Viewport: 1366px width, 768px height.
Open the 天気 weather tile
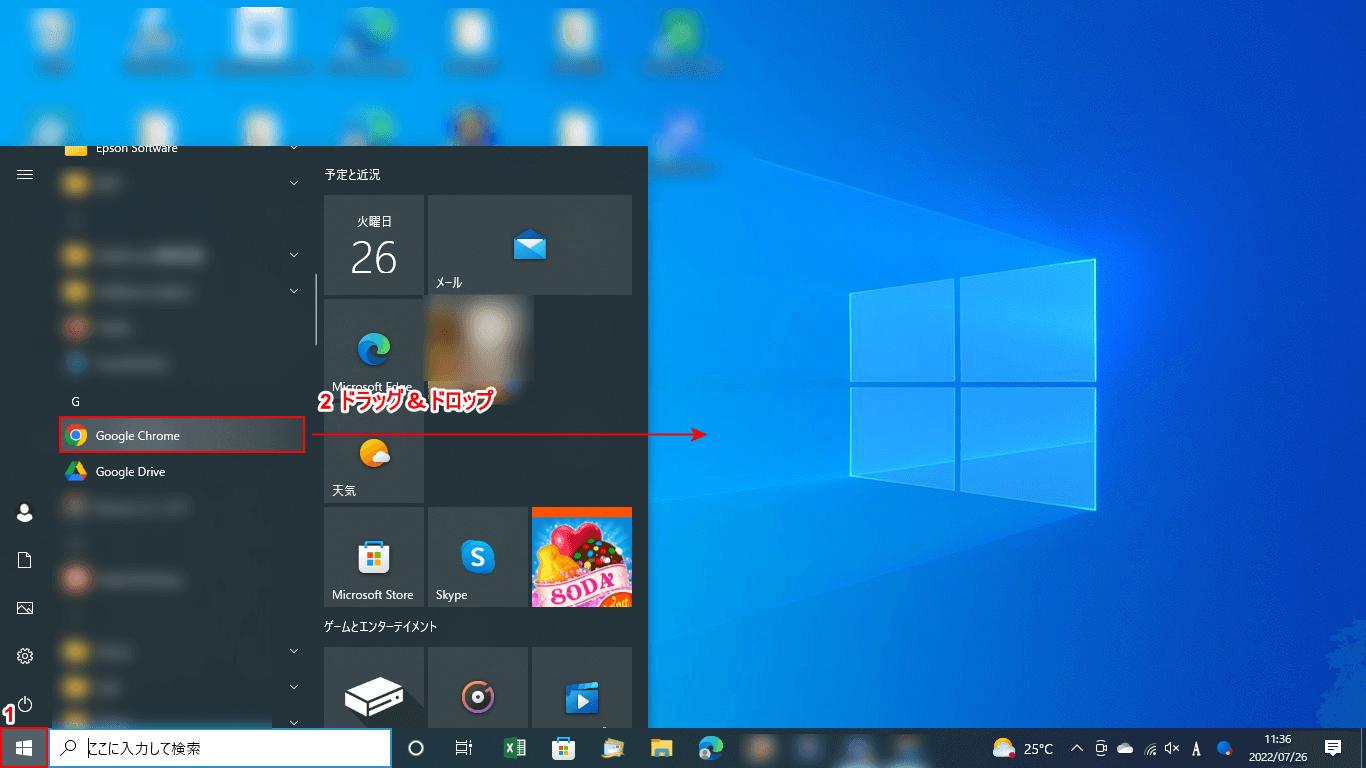pyautogui.click(x=374, y=453)
